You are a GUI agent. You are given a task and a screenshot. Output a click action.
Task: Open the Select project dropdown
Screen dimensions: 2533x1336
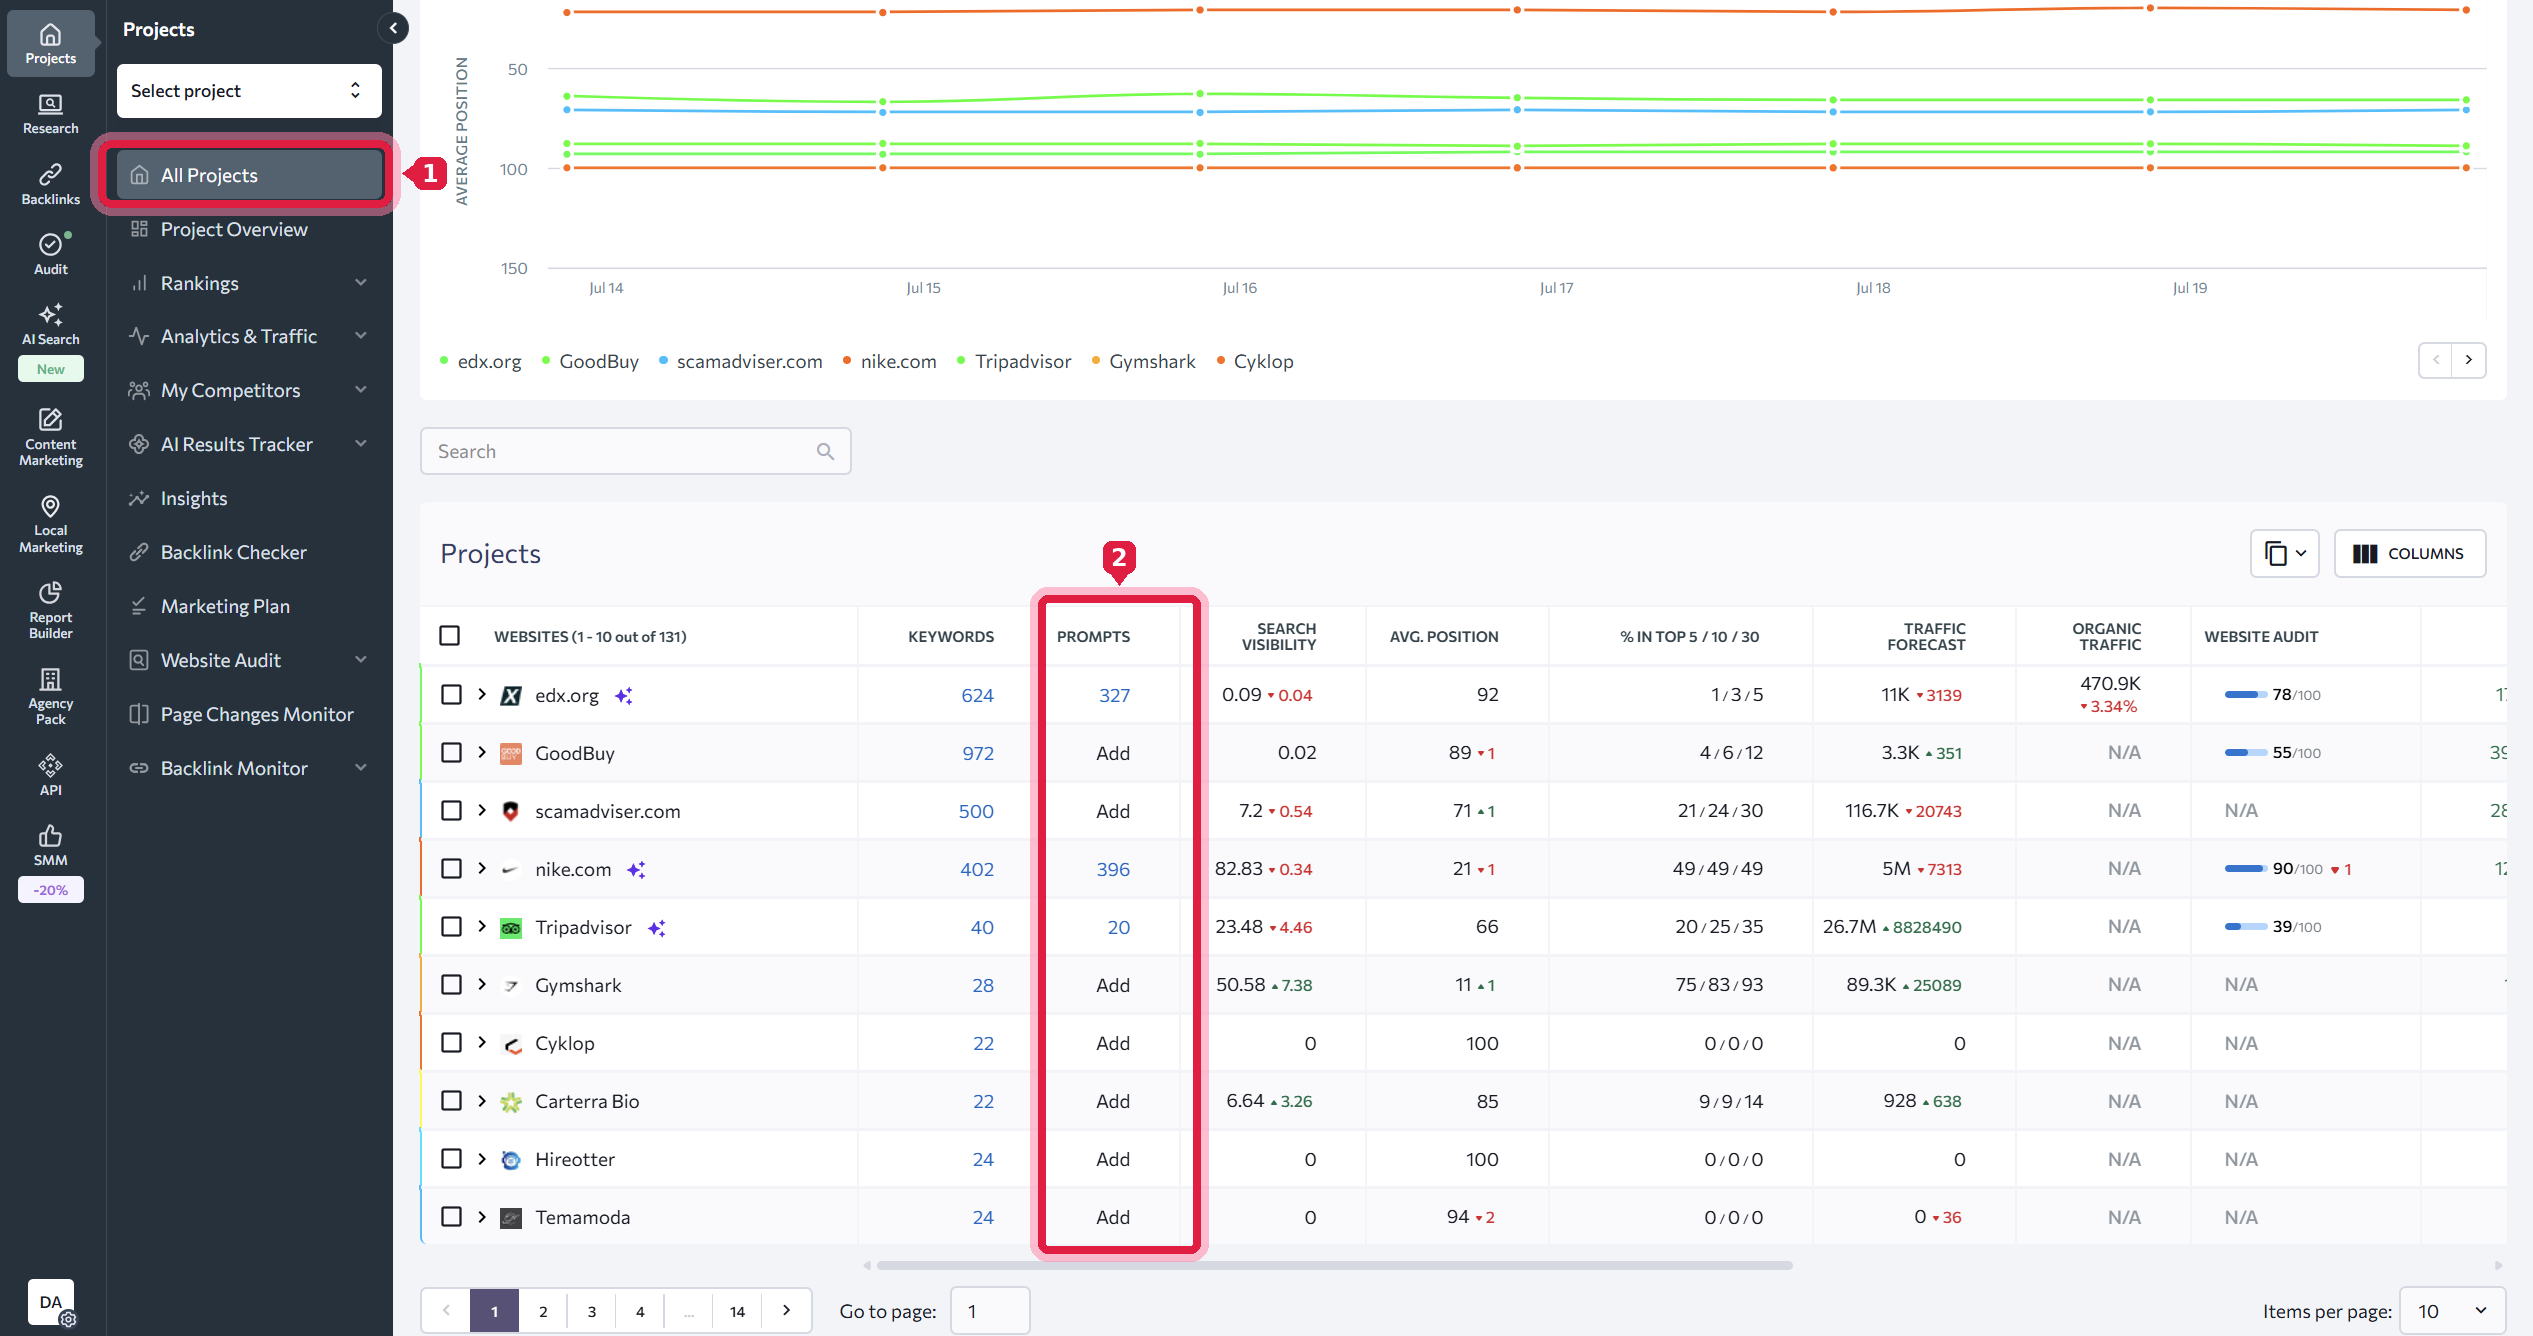click(249, 91)
